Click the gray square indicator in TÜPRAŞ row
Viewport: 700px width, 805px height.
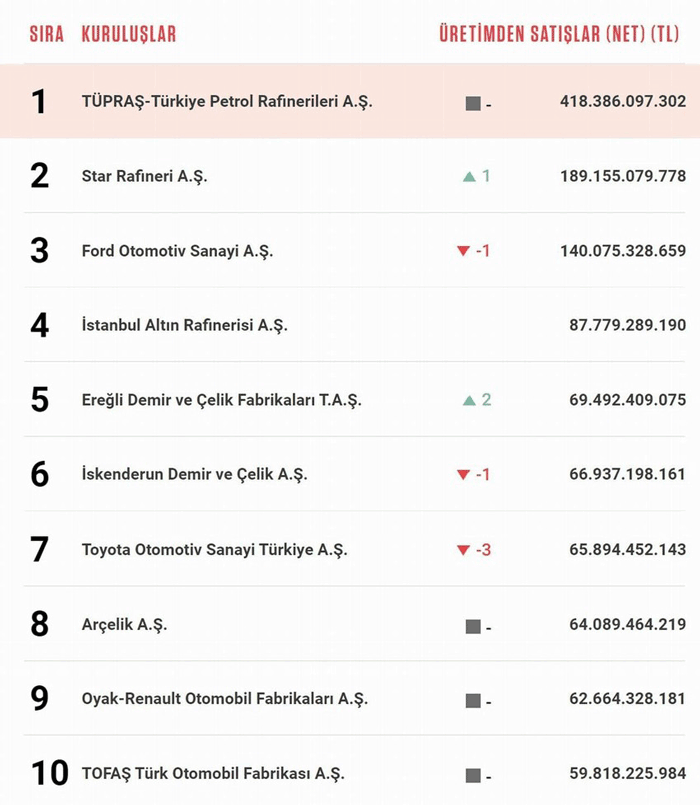pyautogui.click(x=473, y=103)
